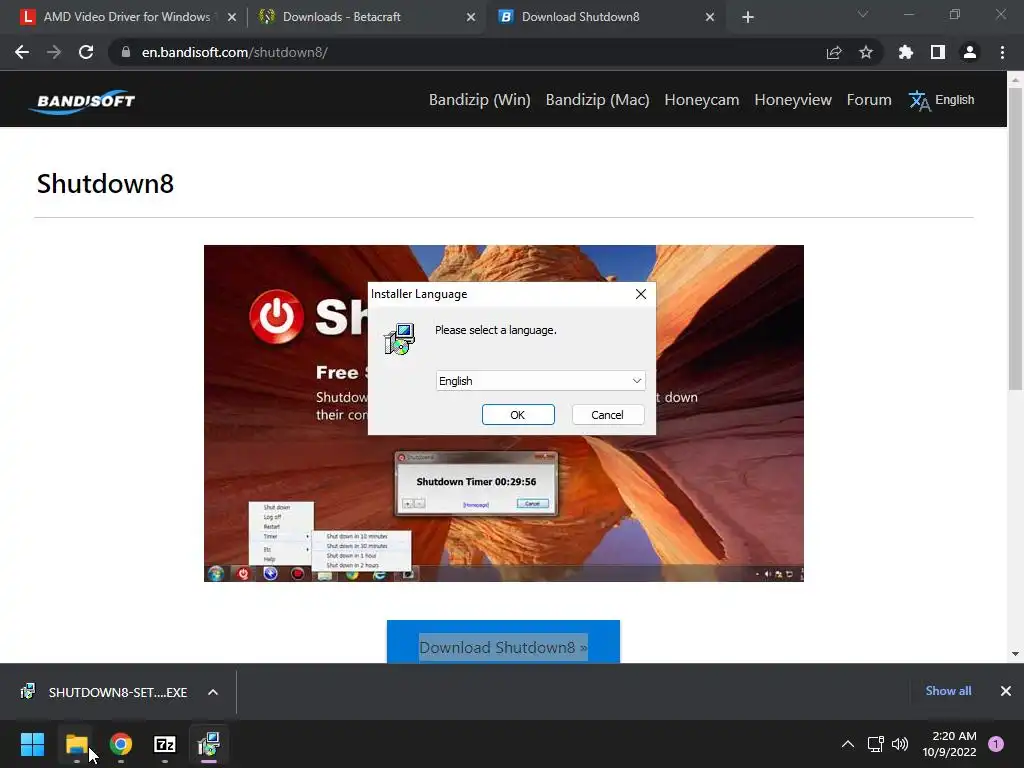Click the Shutdown Timer preview window image
The width and height of the screenshot is (1024, 768).
click(x=476, y=483)
